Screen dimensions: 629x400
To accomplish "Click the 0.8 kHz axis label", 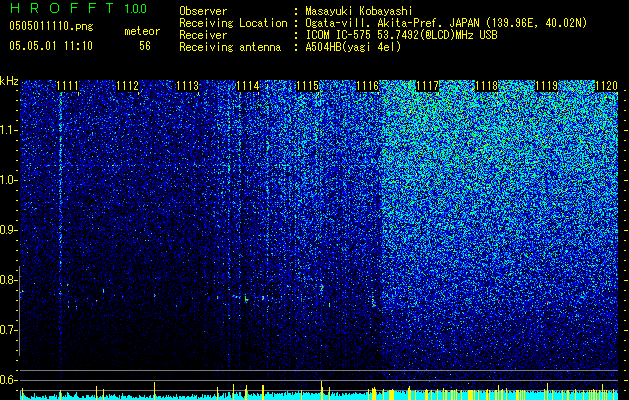I will pos(9,280).
